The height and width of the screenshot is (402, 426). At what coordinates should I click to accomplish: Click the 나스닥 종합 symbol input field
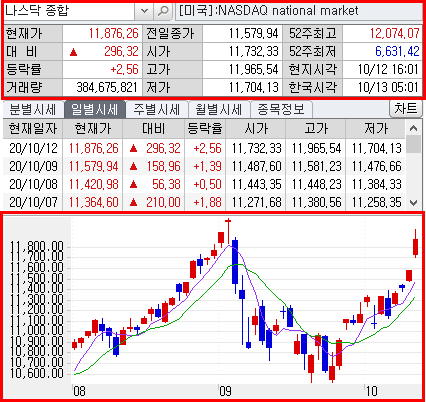click(x=69, y=11)
